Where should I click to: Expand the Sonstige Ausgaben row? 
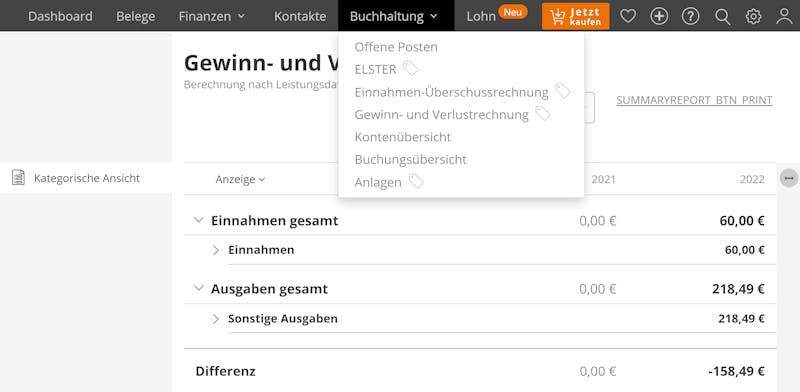coord(216,319)
